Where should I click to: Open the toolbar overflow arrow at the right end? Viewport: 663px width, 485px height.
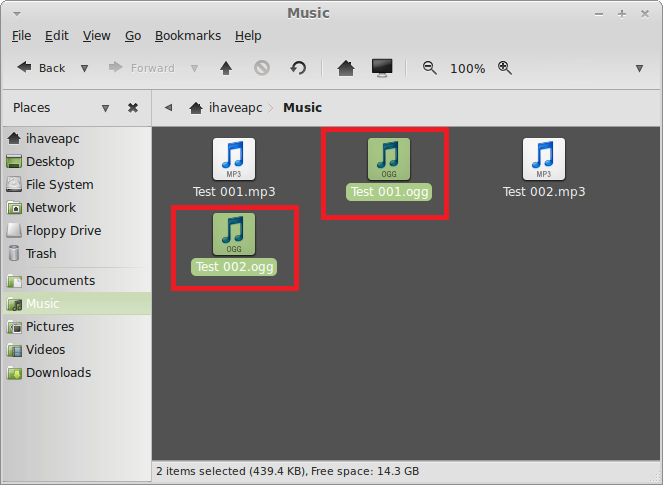click(639, 69)
